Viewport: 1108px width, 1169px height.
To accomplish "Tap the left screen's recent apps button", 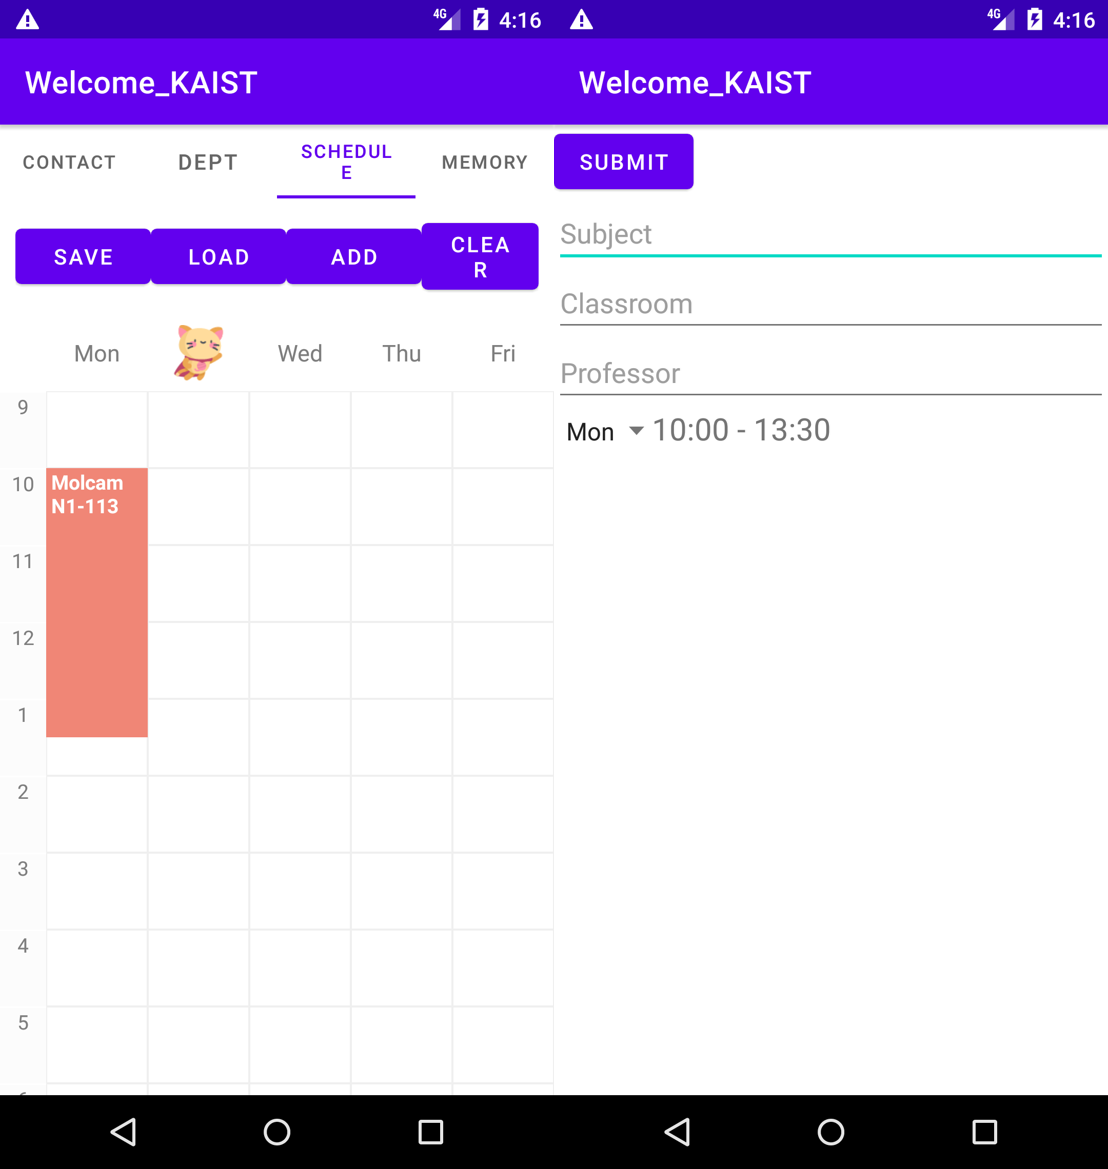I will pos(430,1132).
